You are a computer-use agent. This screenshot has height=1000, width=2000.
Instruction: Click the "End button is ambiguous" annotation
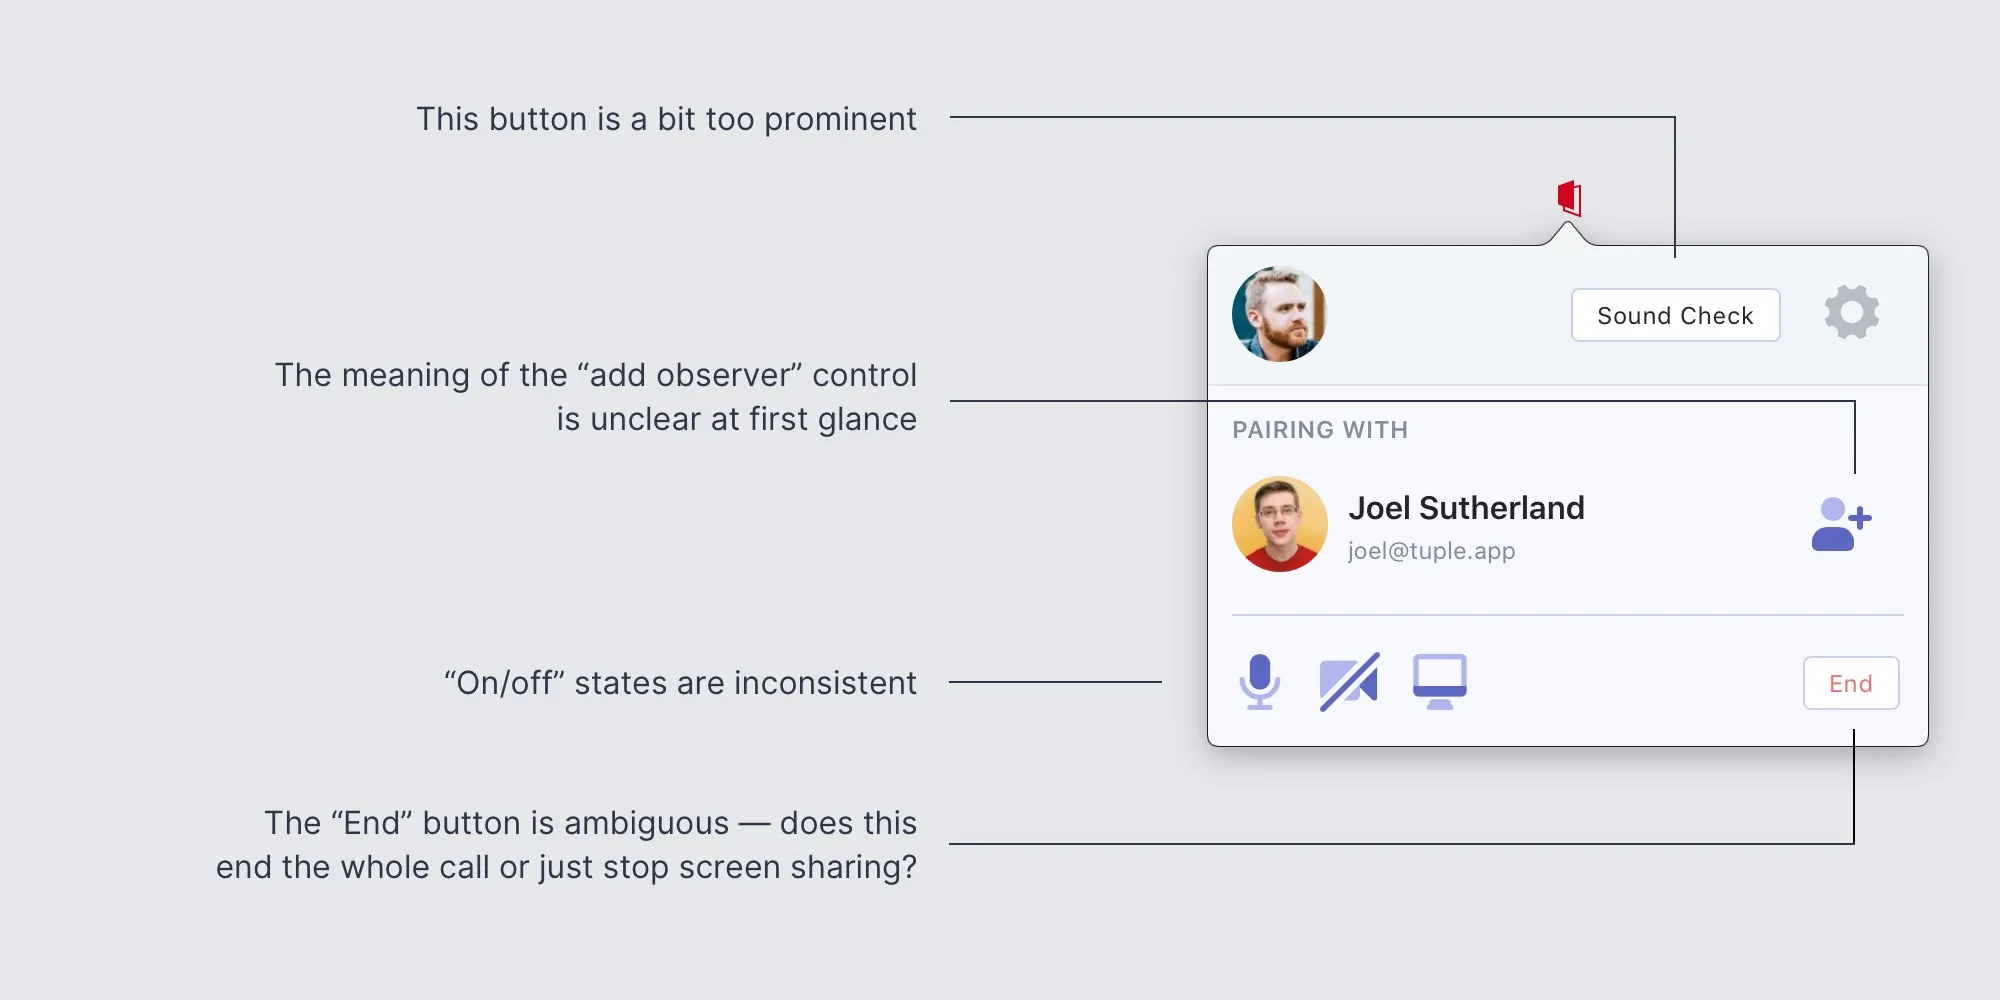click(566, 845)
